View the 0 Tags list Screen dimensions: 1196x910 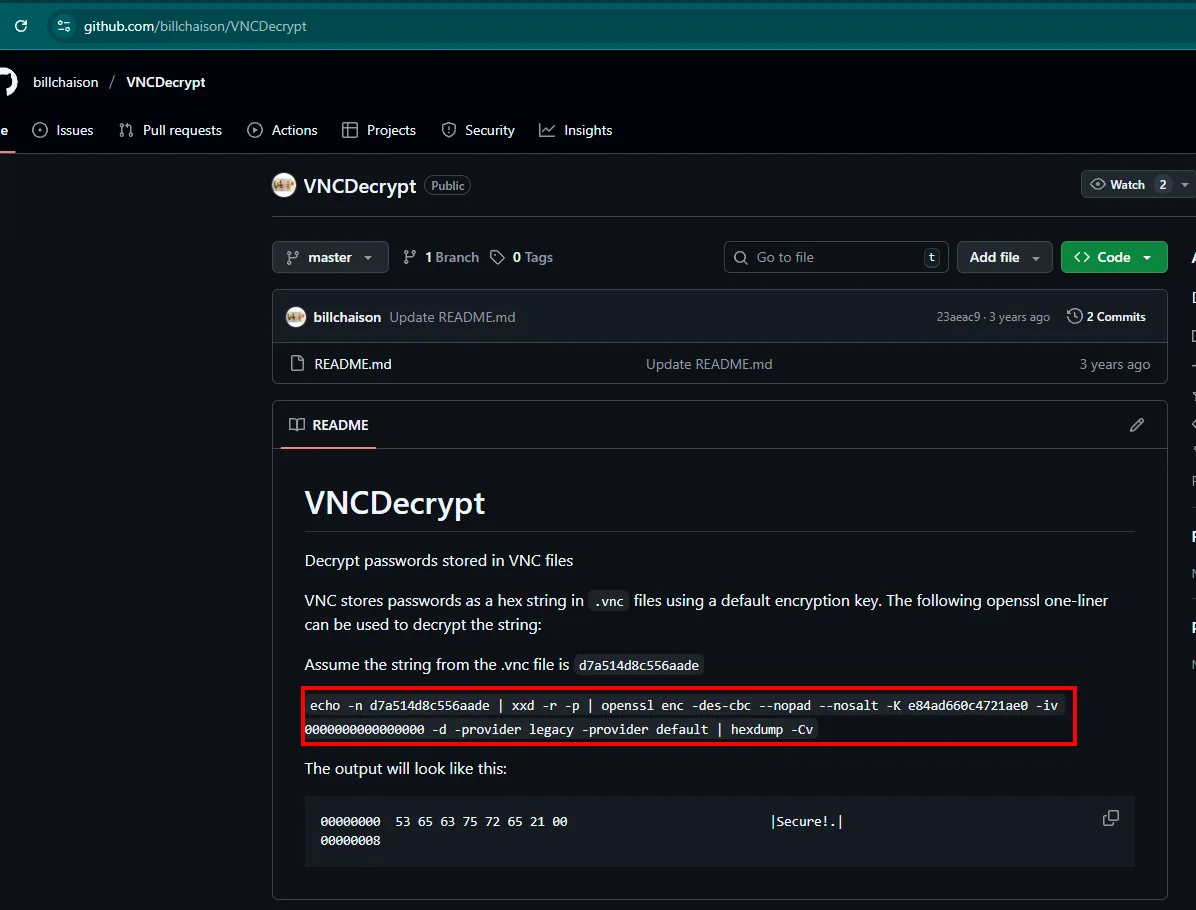coord(522,258)
